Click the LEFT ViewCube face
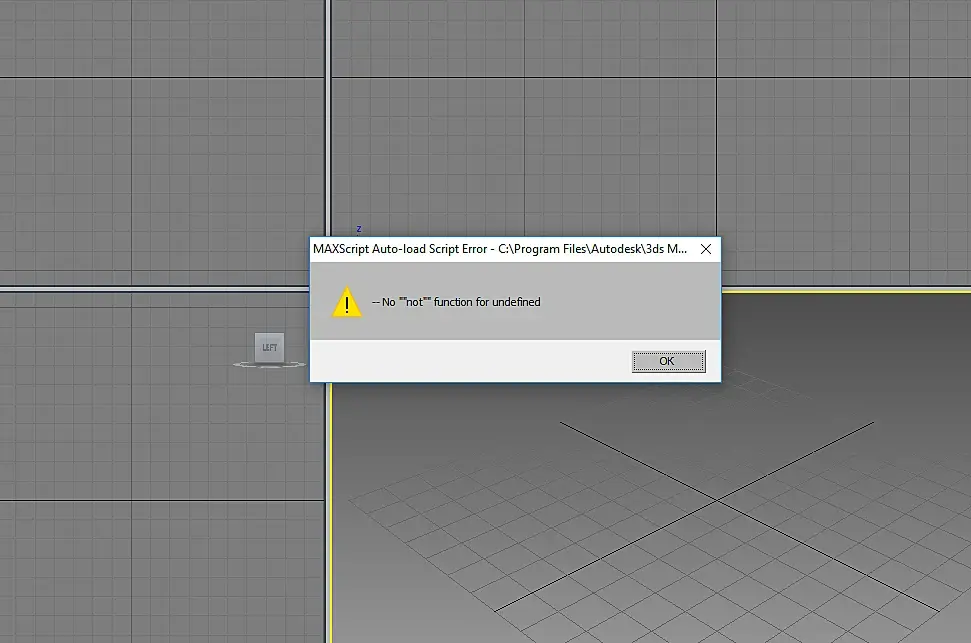Screen dimensions: 971x643 click(x=269, y=347)
